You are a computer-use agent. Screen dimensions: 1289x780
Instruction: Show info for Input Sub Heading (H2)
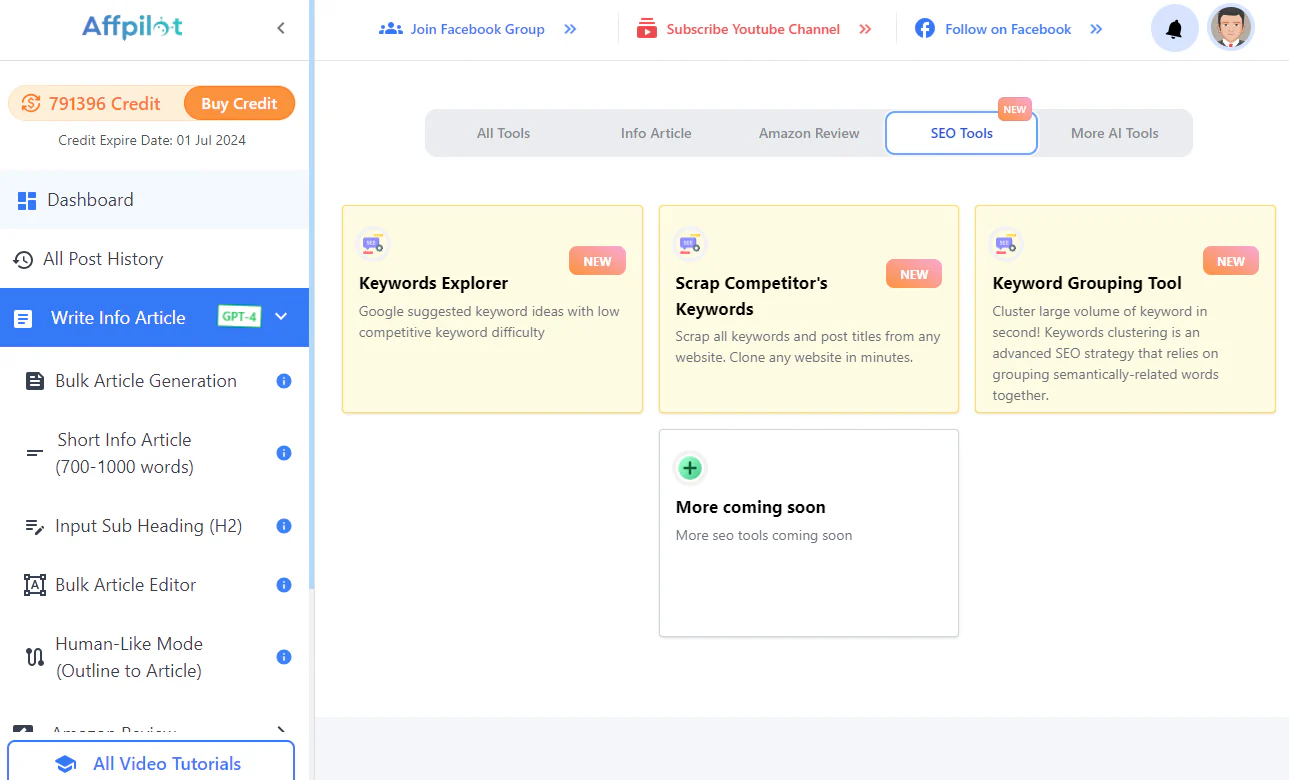click(x=284, y=526)
